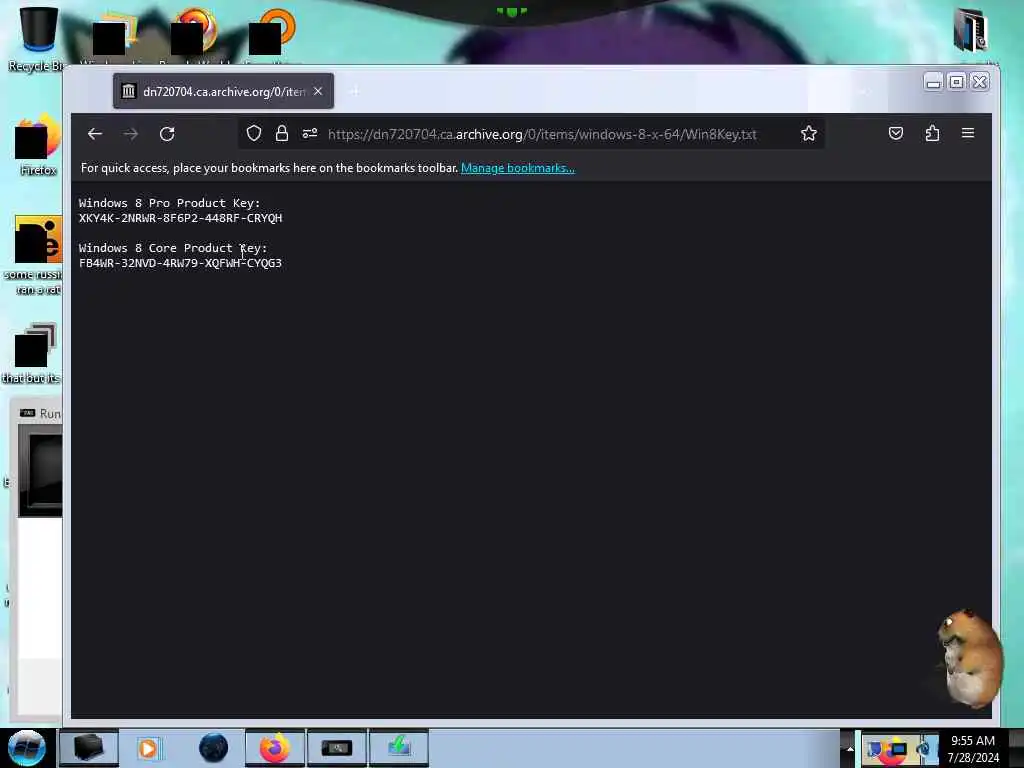Open the Extensions puzzle icon

(x=932, y=133)
